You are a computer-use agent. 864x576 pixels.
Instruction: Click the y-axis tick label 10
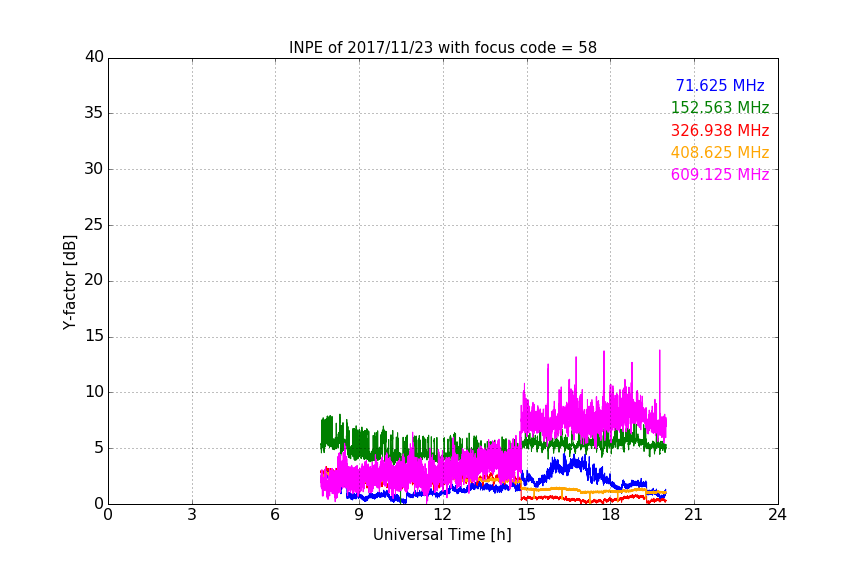(x=94, y=392)
